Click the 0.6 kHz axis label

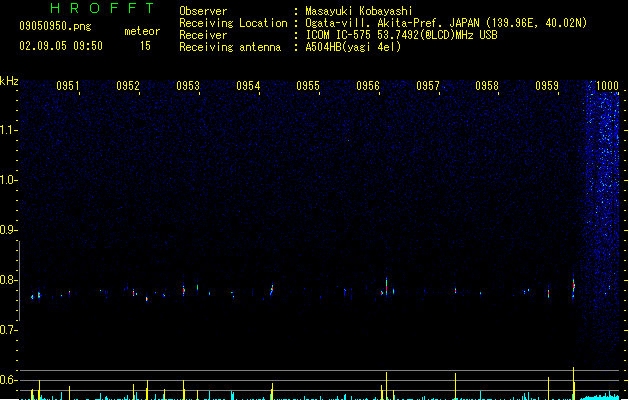(8, 380)
